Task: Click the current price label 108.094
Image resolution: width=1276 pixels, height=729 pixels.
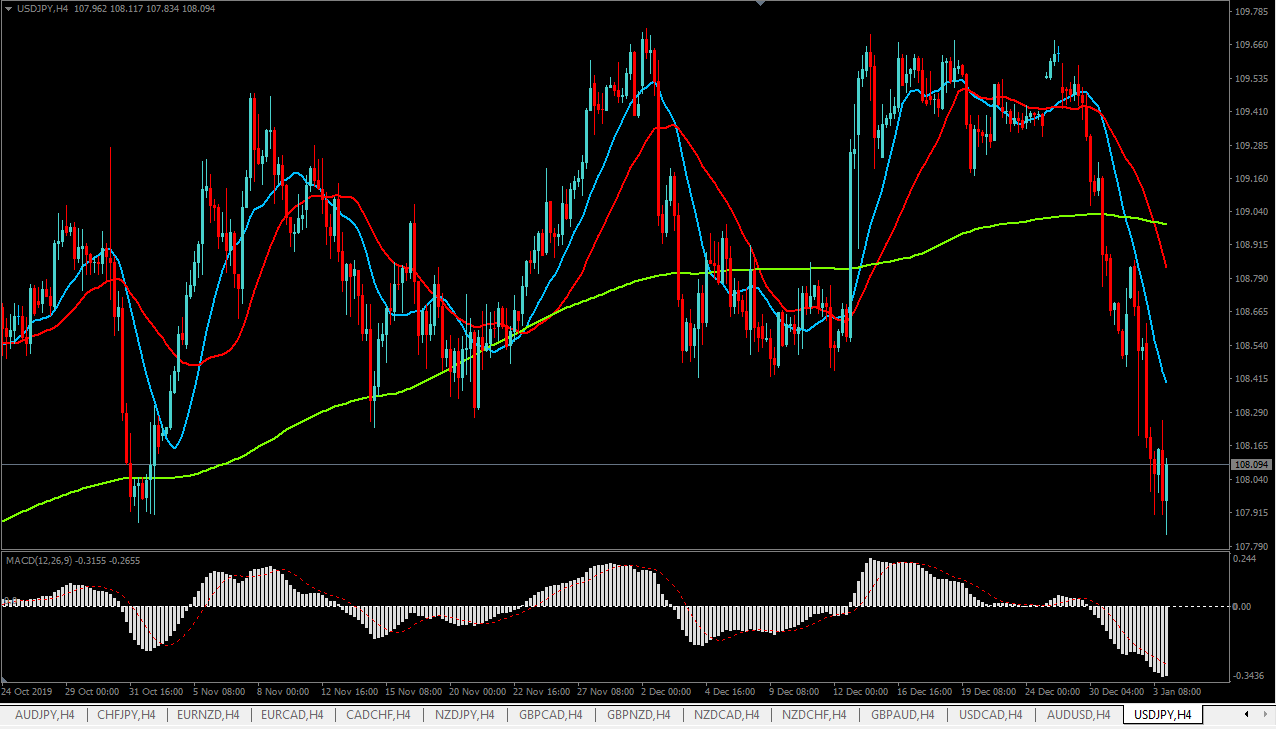Action: tap(1252, 465)
